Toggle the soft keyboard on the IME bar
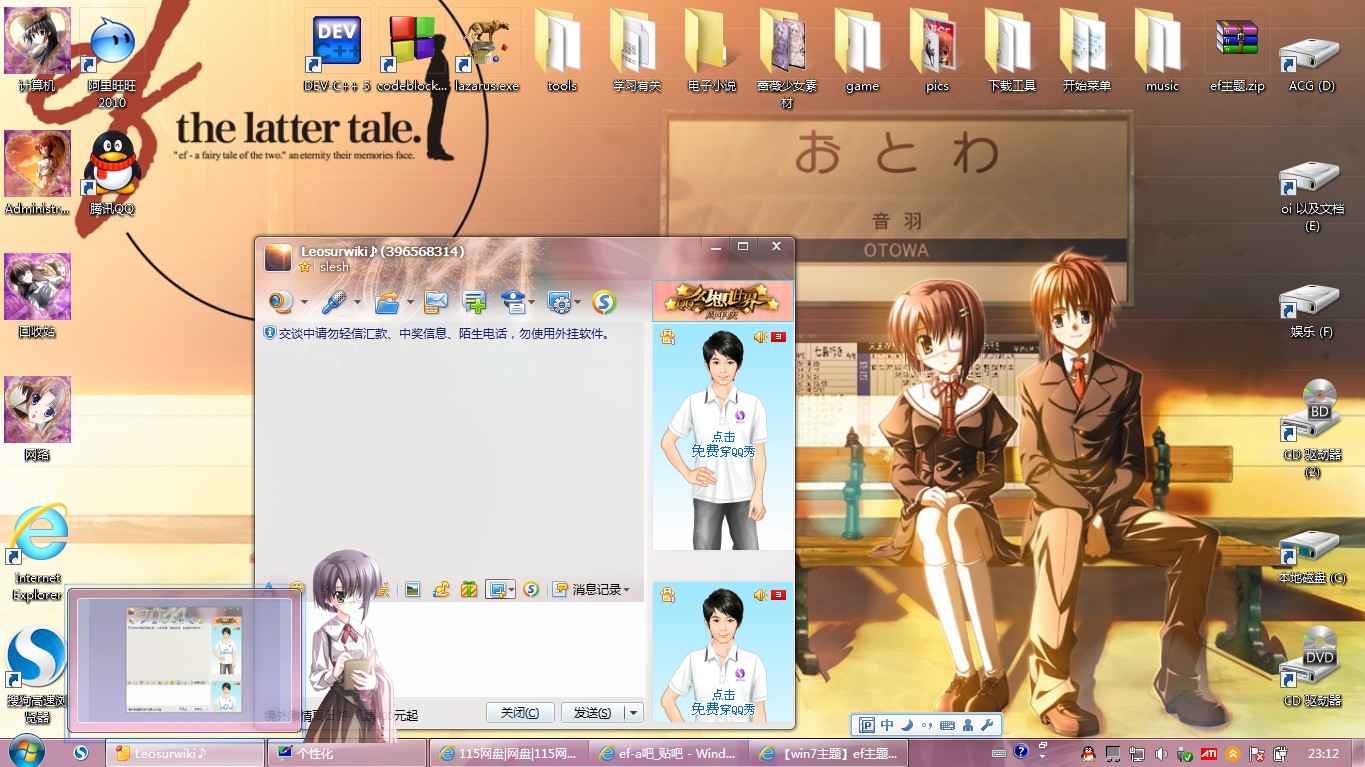Viewport: 1365px width, 767px height. 947,726
